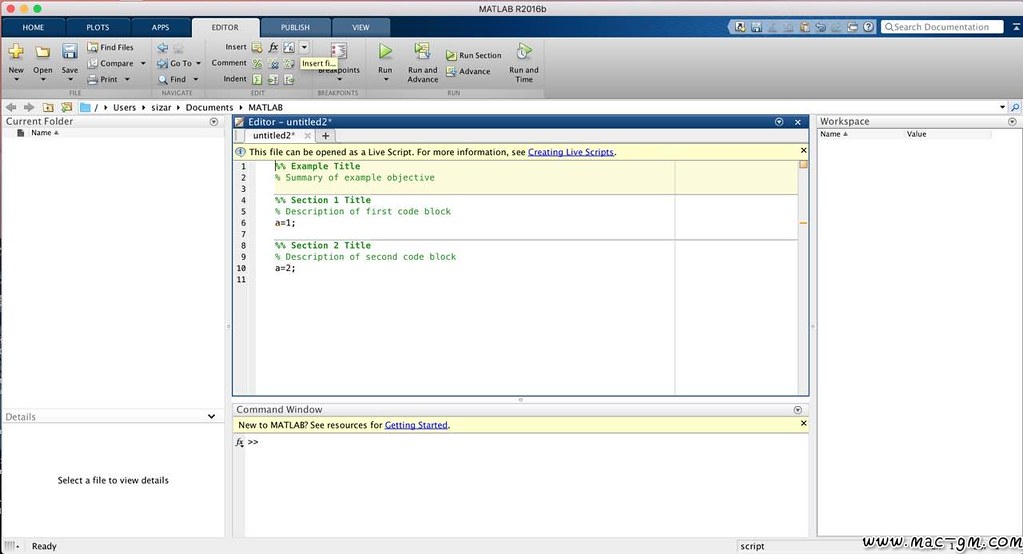Open the New dropdown arrow
This screenshot has height=554, width=1023.
[16, 80]
